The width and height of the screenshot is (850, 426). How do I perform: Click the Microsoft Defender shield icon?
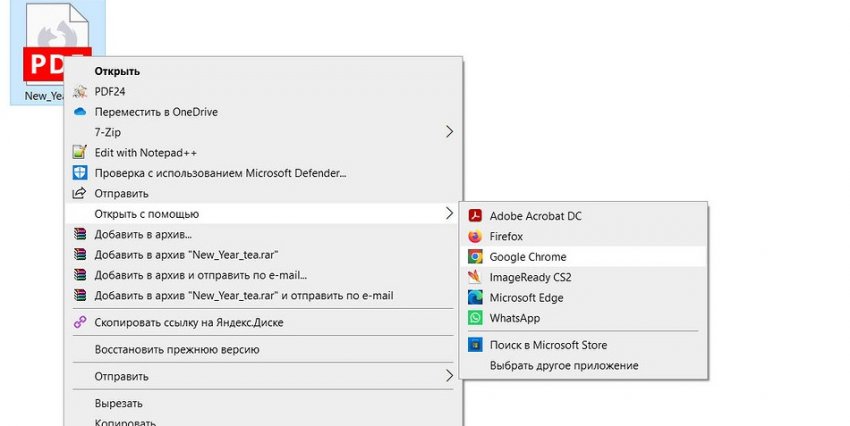point(80,173)
